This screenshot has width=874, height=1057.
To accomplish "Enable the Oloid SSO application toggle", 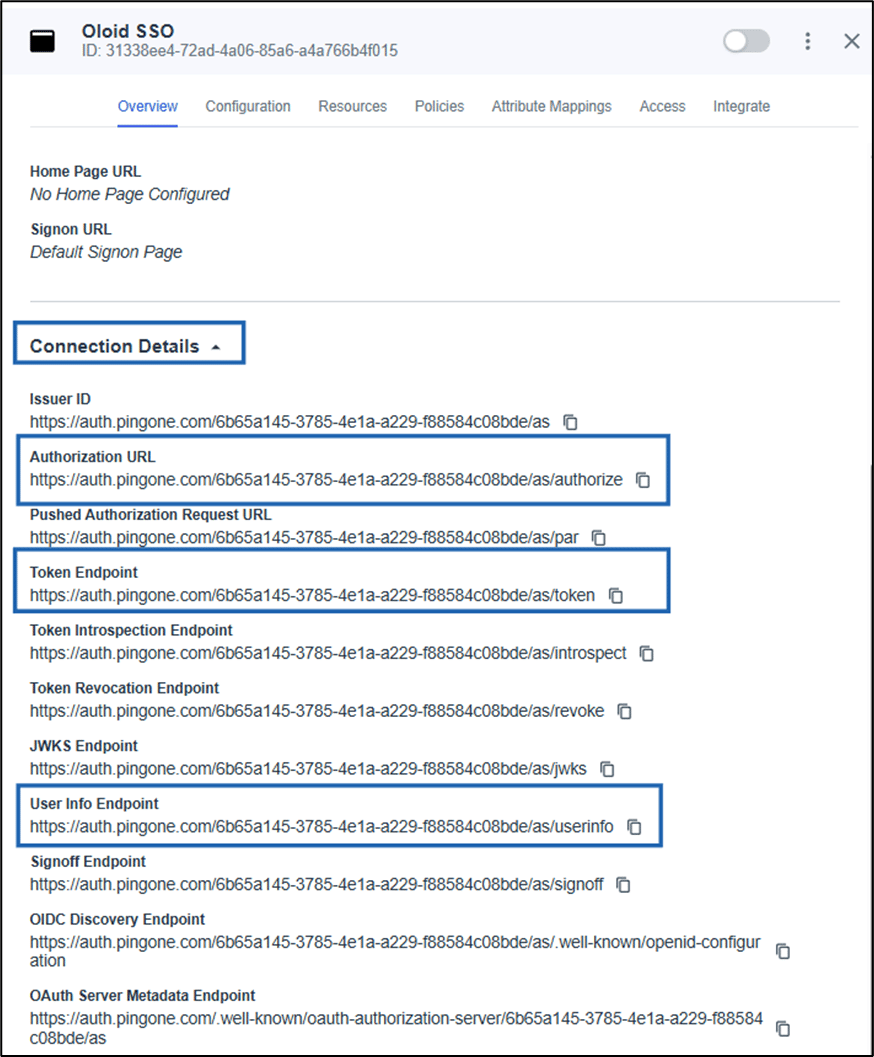I will pyautogui.click(x=747, y=41).
